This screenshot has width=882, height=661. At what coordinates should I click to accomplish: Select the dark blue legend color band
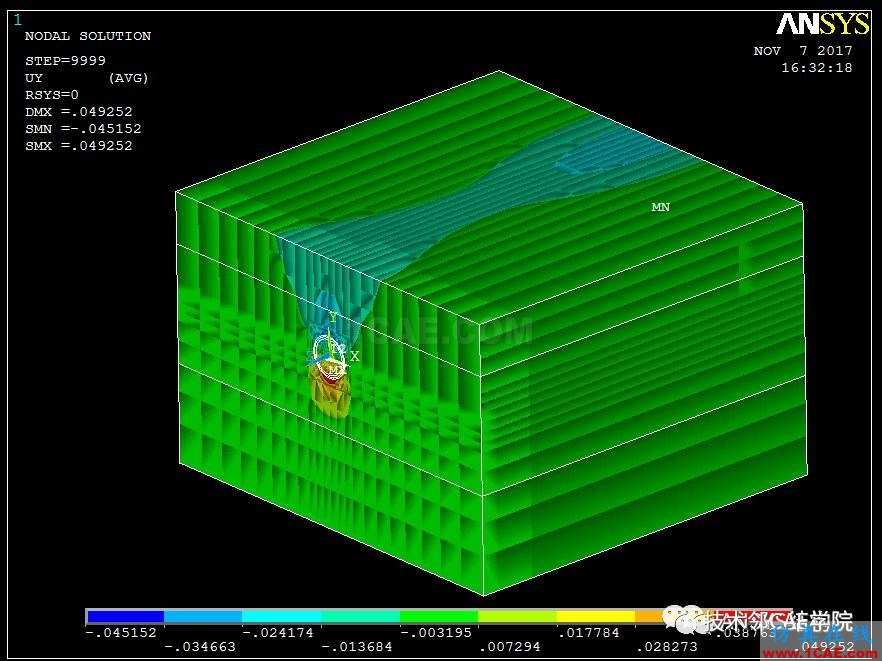[125, 617]
